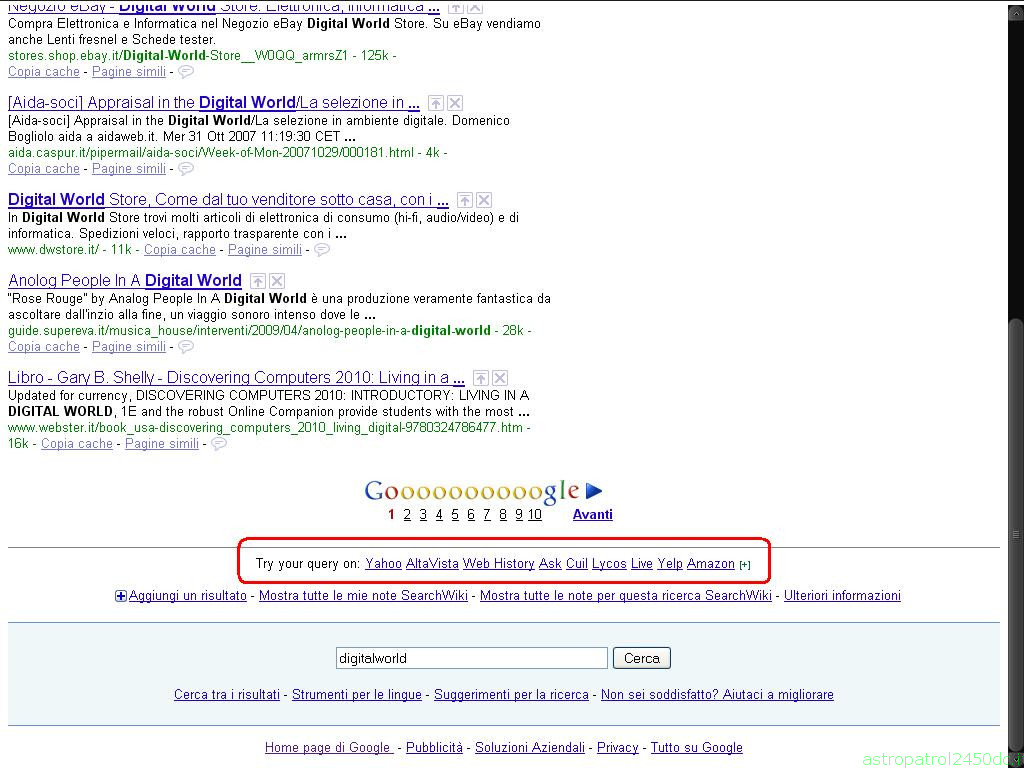Open the Tutto su Google link
Image resolution: width=1024 pixels, height=768 pixels.
(x=697, y=748)
